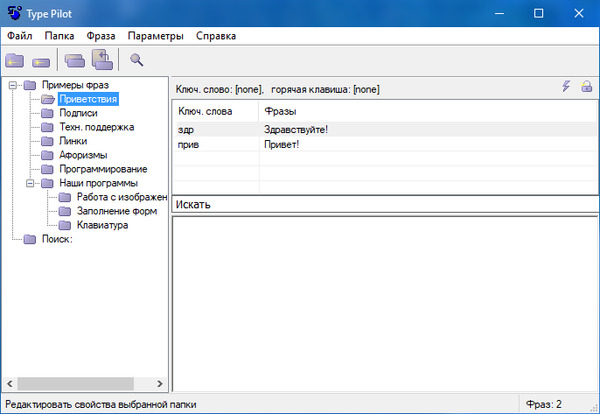Collapse the Примеры фраз tree node
The width and height of the screenshot is (600, 414).
[x=13, y=85]
